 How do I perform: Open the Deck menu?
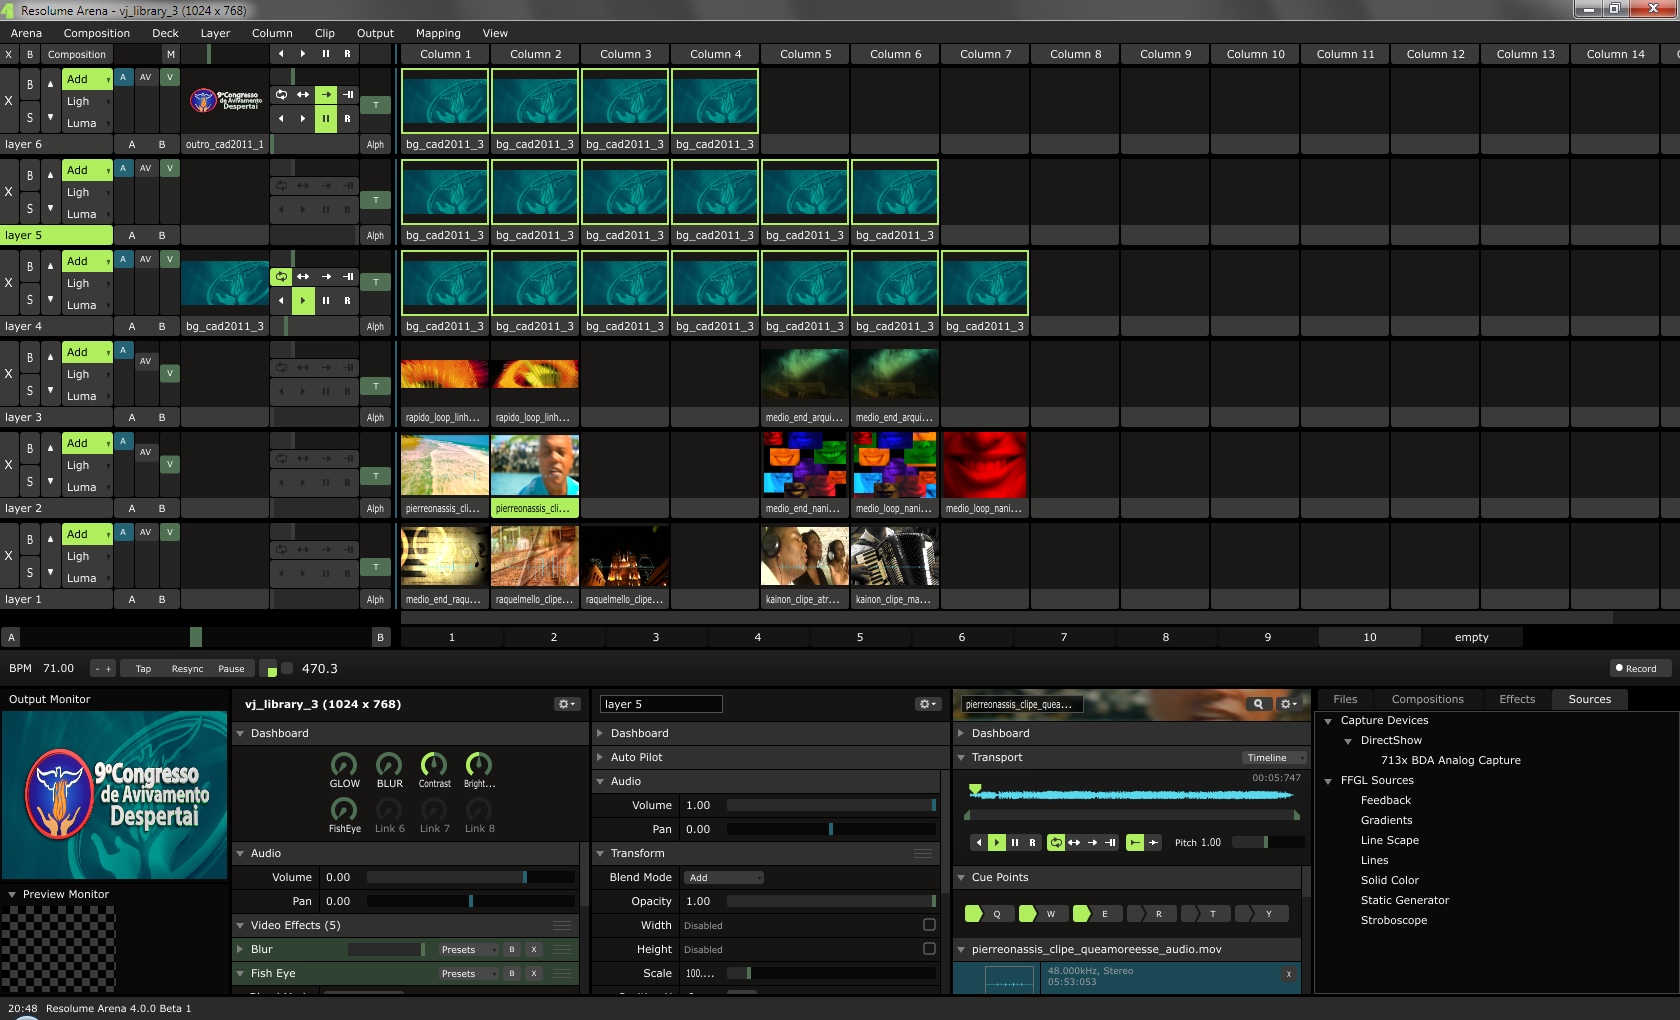pyautogui.click(x=165, y=33)
